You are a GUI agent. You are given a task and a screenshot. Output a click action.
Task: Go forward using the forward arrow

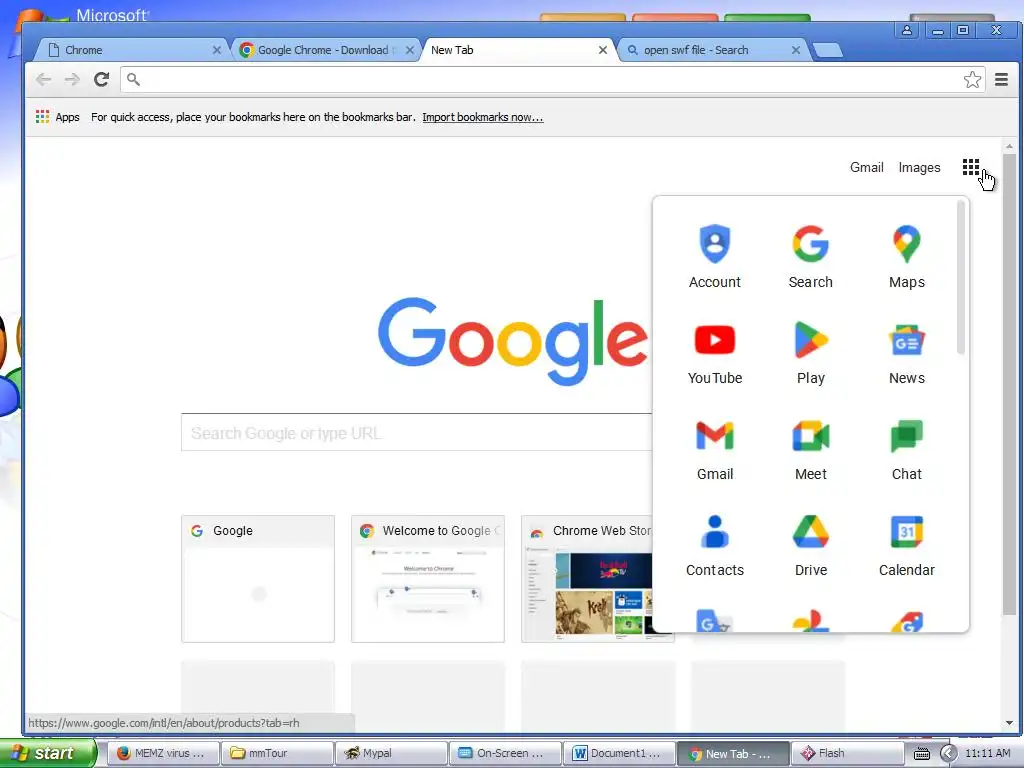[72, 80]
